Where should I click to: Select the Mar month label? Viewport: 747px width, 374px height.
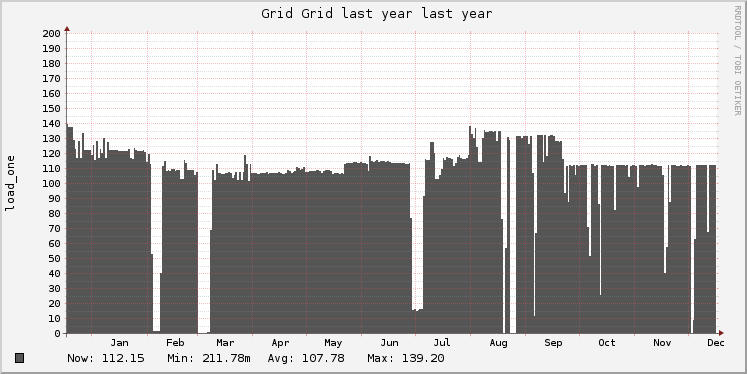coord(225,343)
